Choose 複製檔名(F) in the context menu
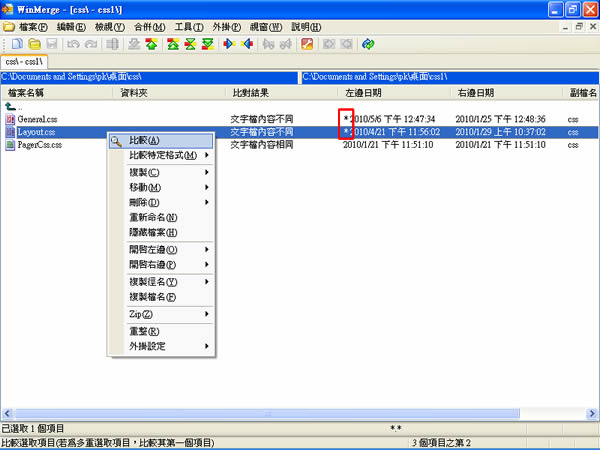 pos(161,297)
